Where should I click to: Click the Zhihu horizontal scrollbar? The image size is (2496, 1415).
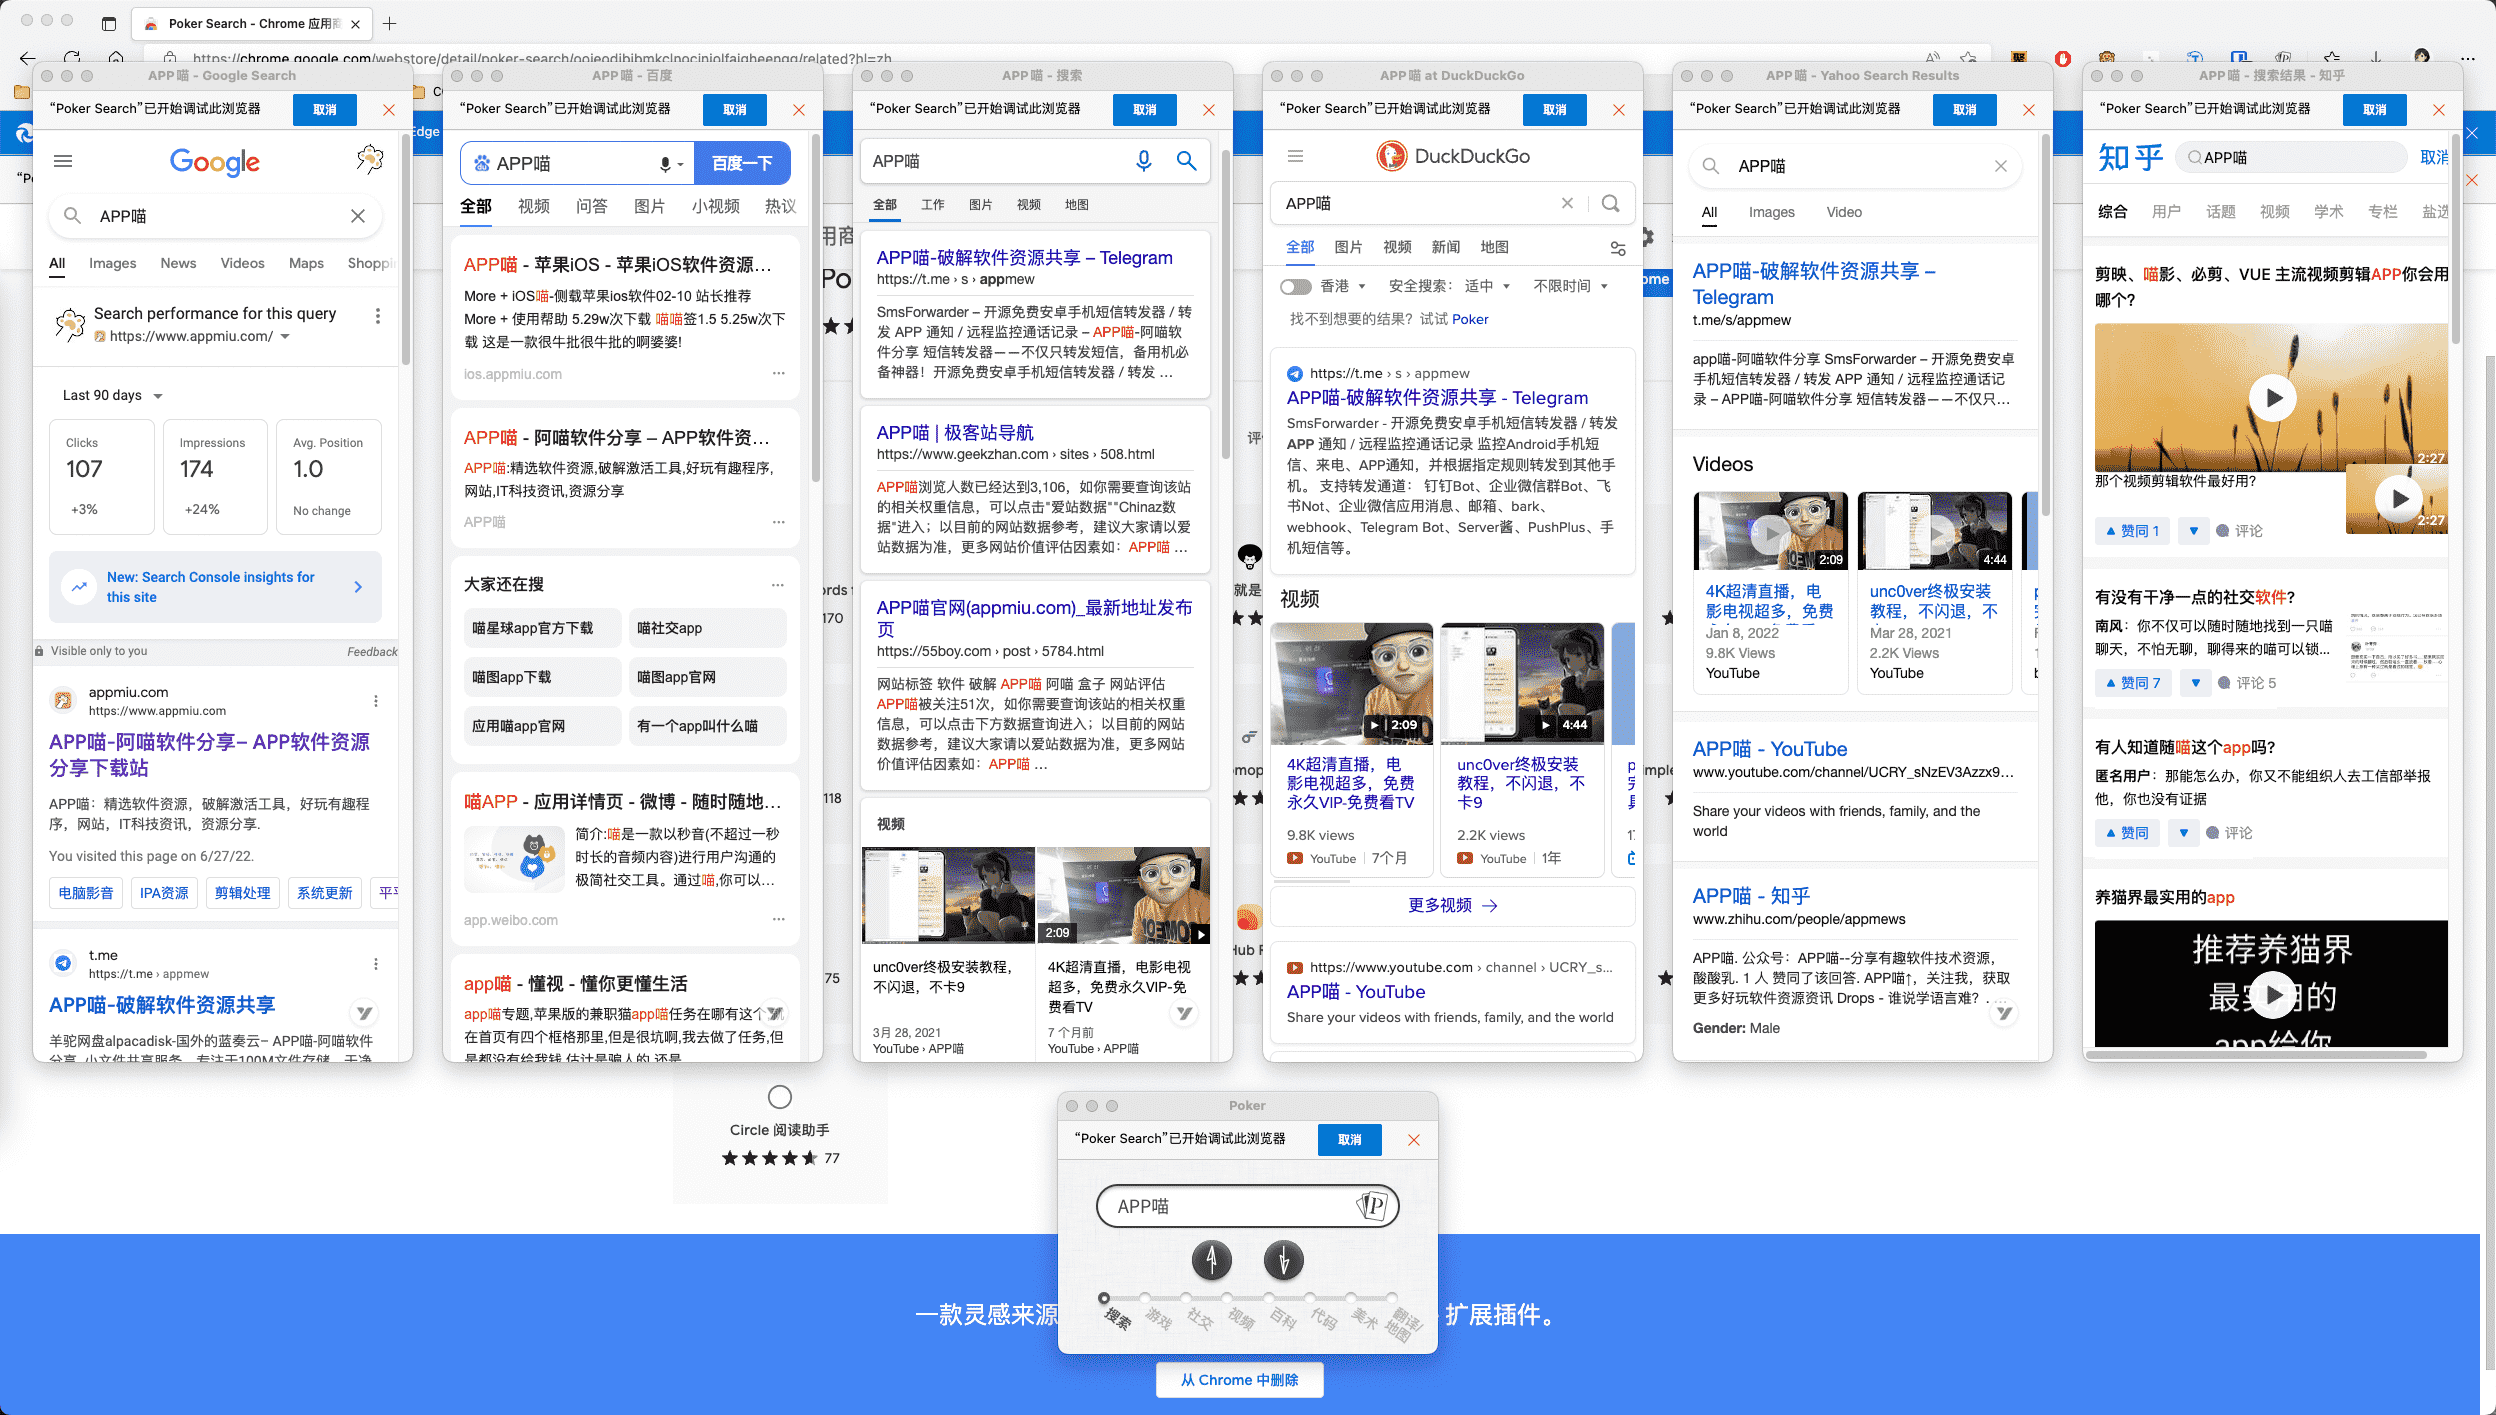click(x=2258, y=1054)
